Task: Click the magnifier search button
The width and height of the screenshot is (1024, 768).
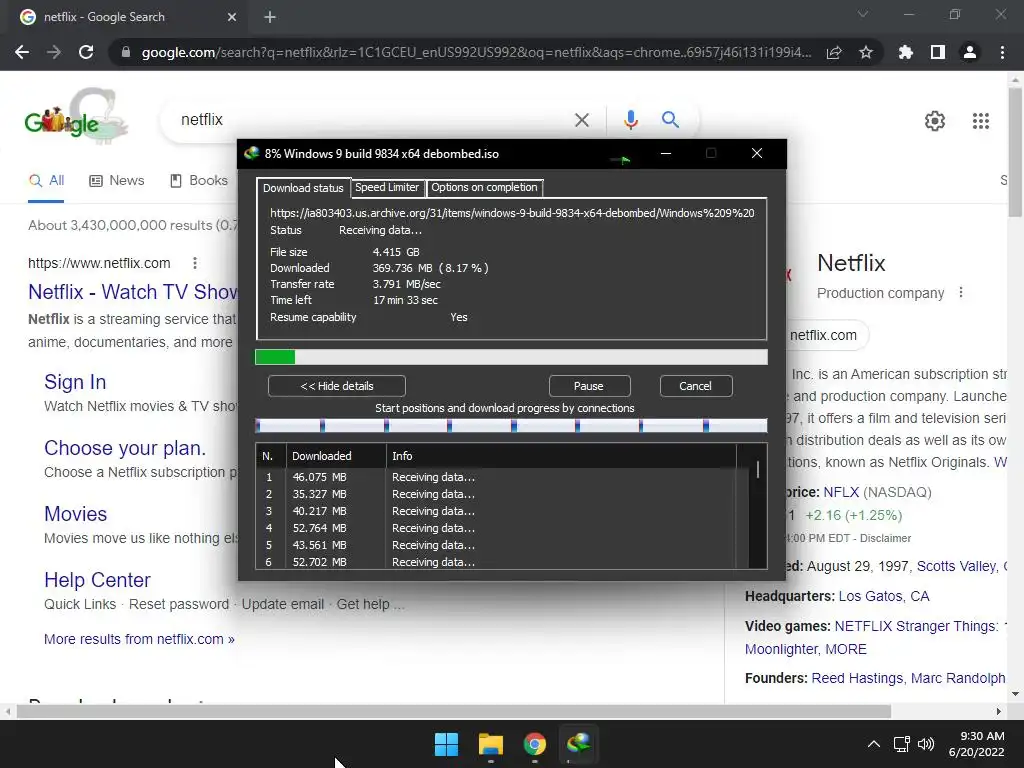Action: (x=670, y=120)
